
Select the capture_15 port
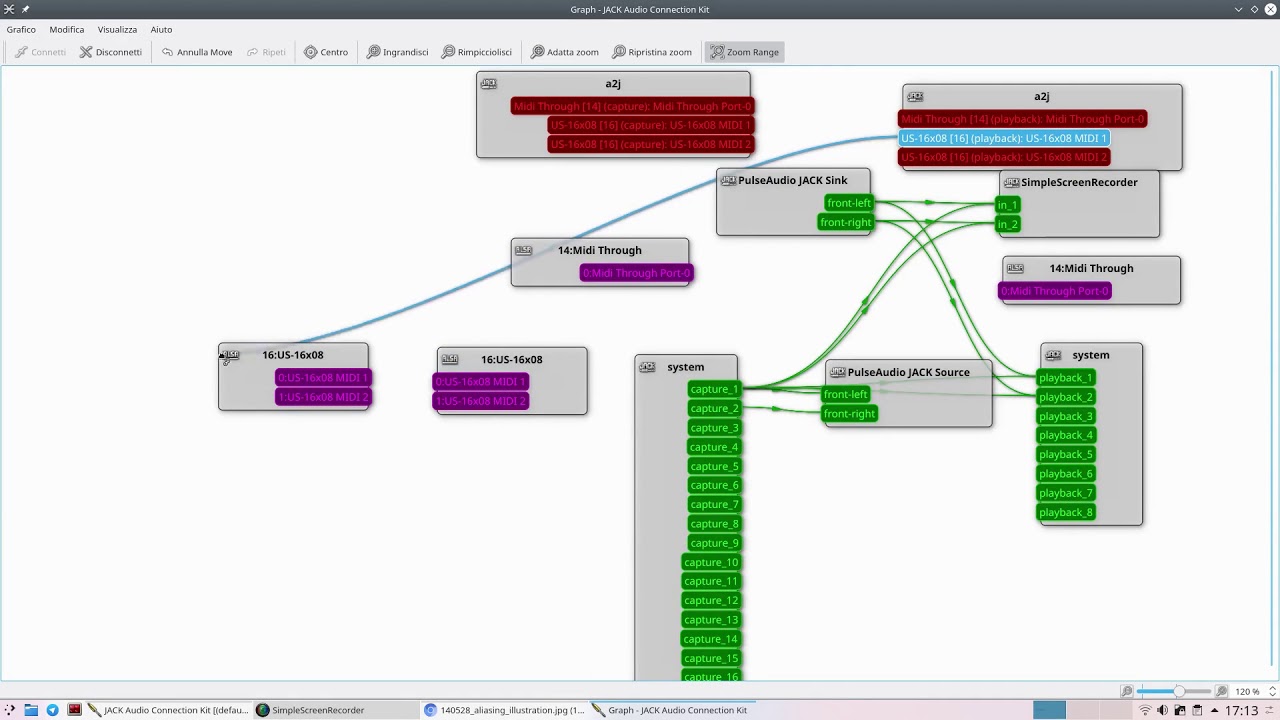click(x=711, y=658)
